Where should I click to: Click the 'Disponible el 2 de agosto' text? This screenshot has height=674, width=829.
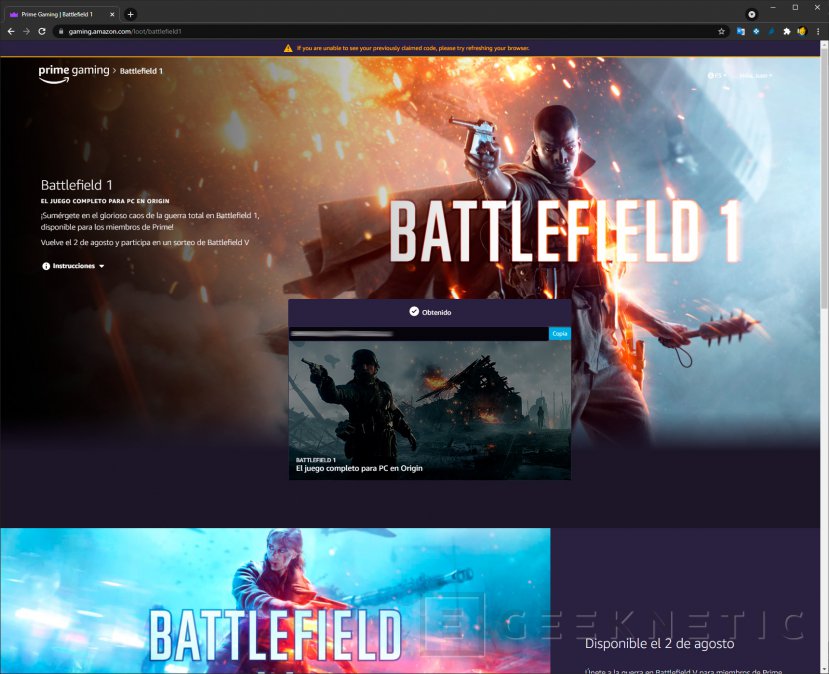pos(659,643)
